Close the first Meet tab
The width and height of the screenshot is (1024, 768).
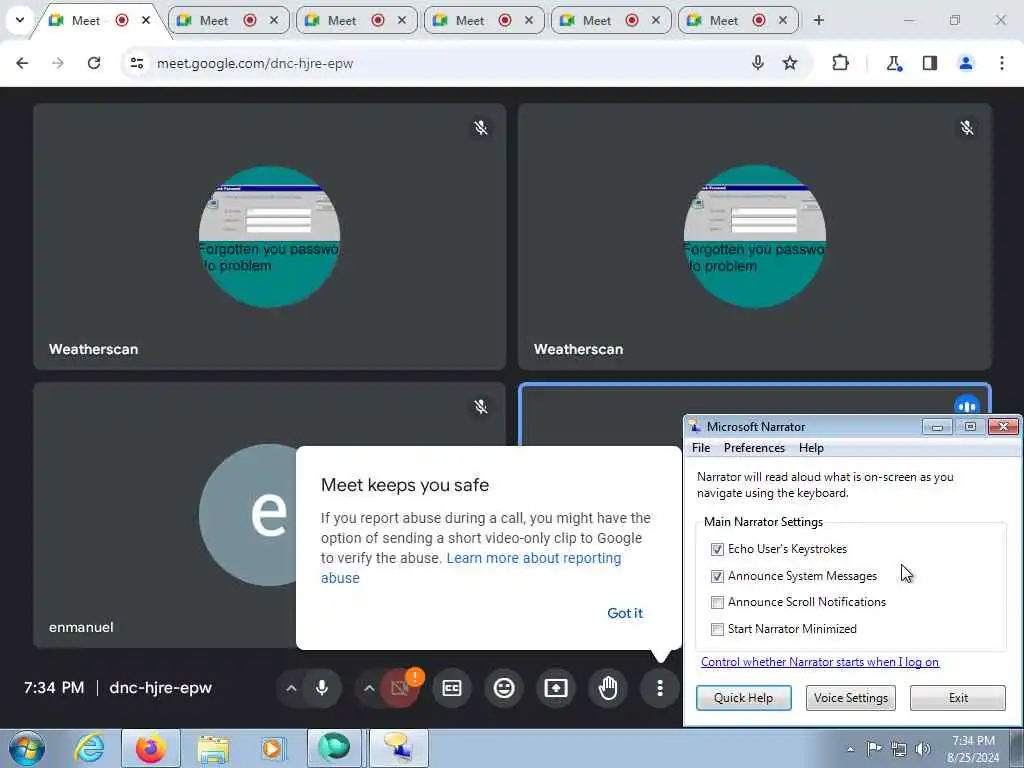(x=146, y=20)
